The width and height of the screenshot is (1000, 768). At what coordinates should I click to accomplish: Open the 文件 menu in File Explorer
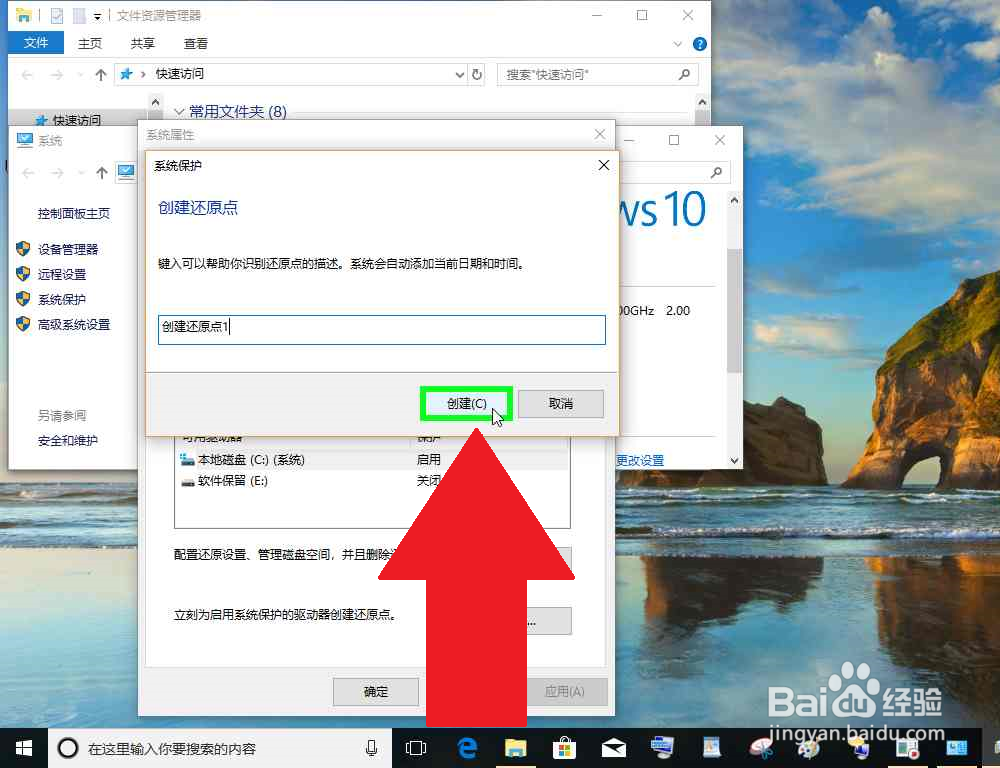tap(35, 43)
